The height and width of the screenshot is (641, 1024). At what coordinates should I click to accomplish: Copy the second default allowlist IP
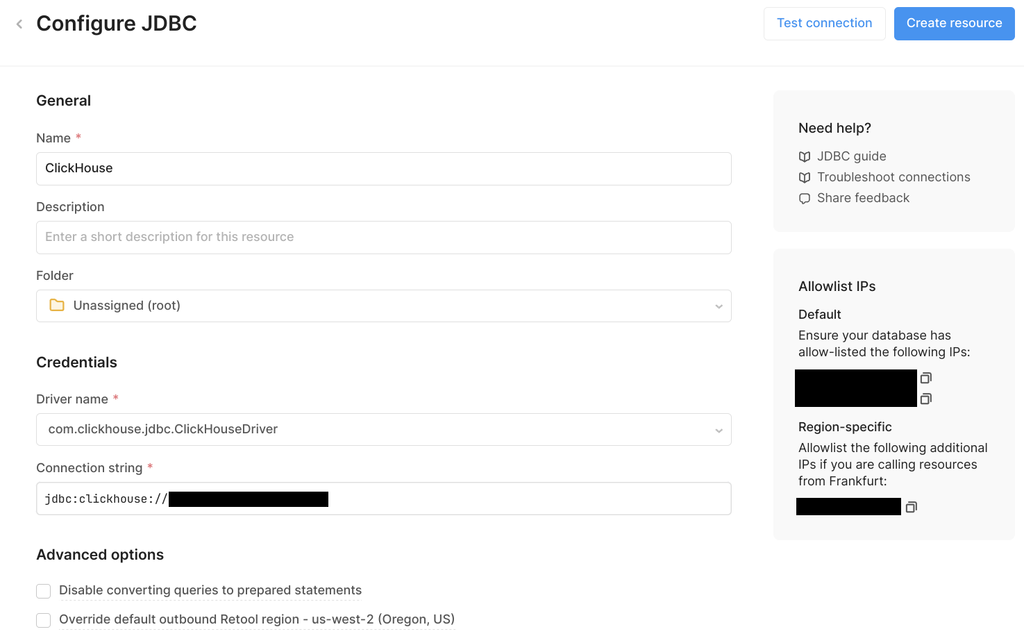pyautogui.click(x=926, y=399)
